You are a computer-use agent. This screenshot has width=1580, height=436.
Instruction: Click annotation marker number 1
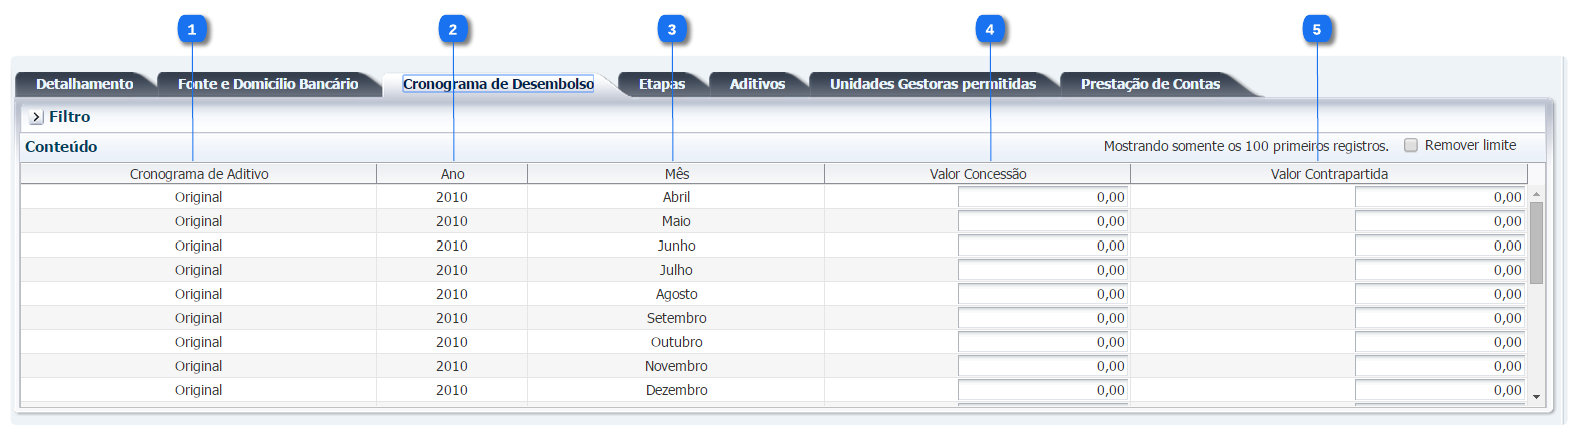click(x=192, y=30)
